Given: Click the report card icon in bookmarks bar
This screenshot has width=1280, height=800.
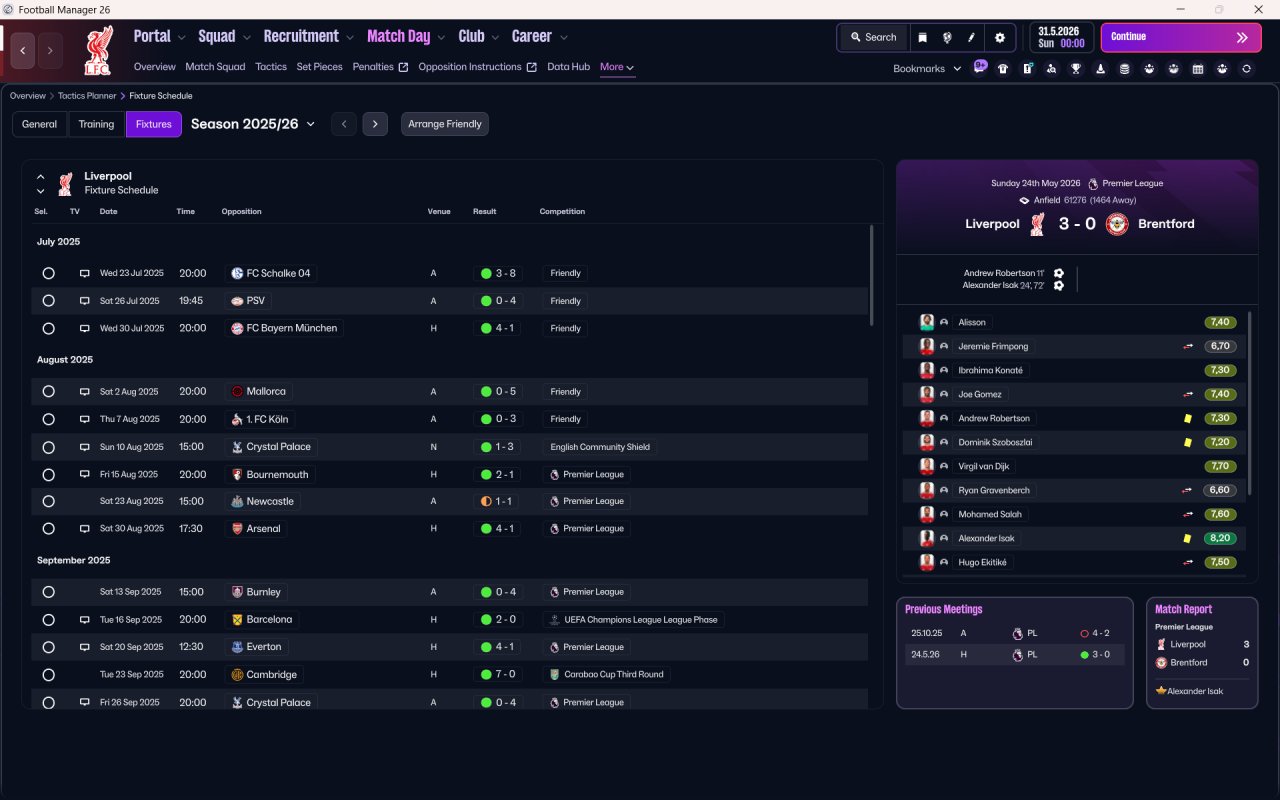Looking at the screenshot, I should (1027, 69).
